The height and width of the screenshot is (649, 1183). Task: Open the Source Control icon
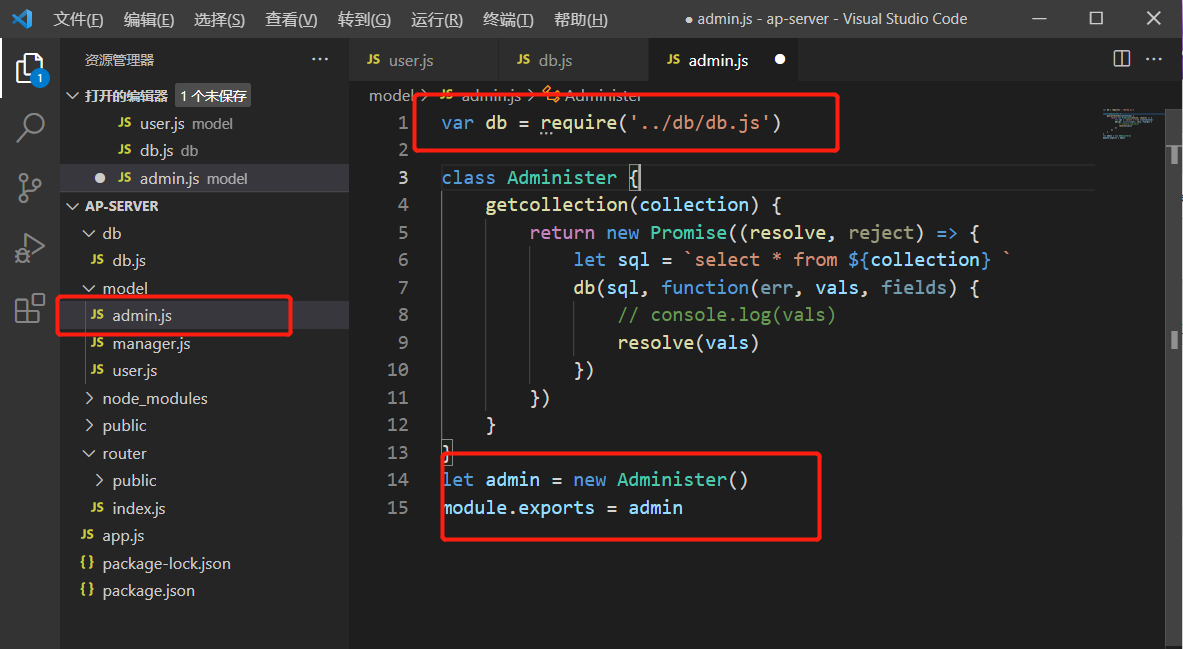[x=29, y=188]
